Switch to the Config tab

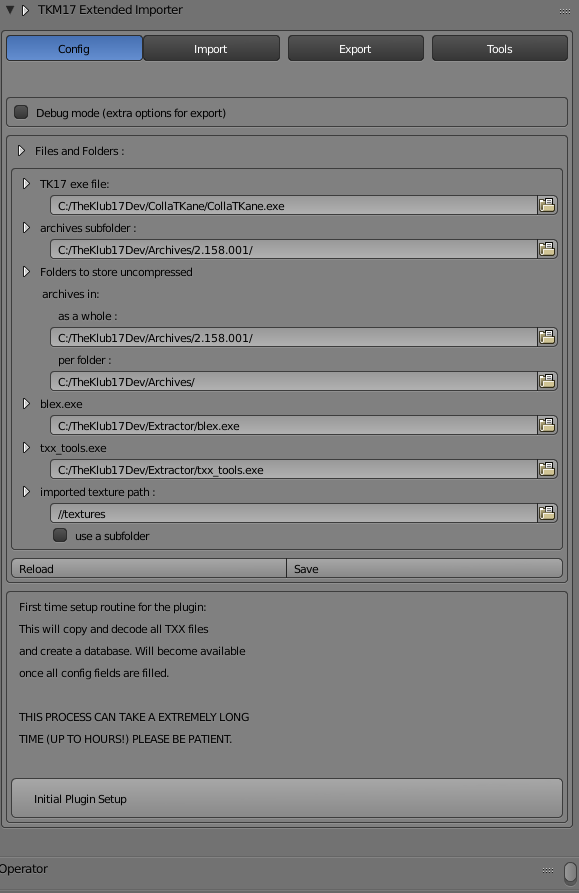(74, 48)
